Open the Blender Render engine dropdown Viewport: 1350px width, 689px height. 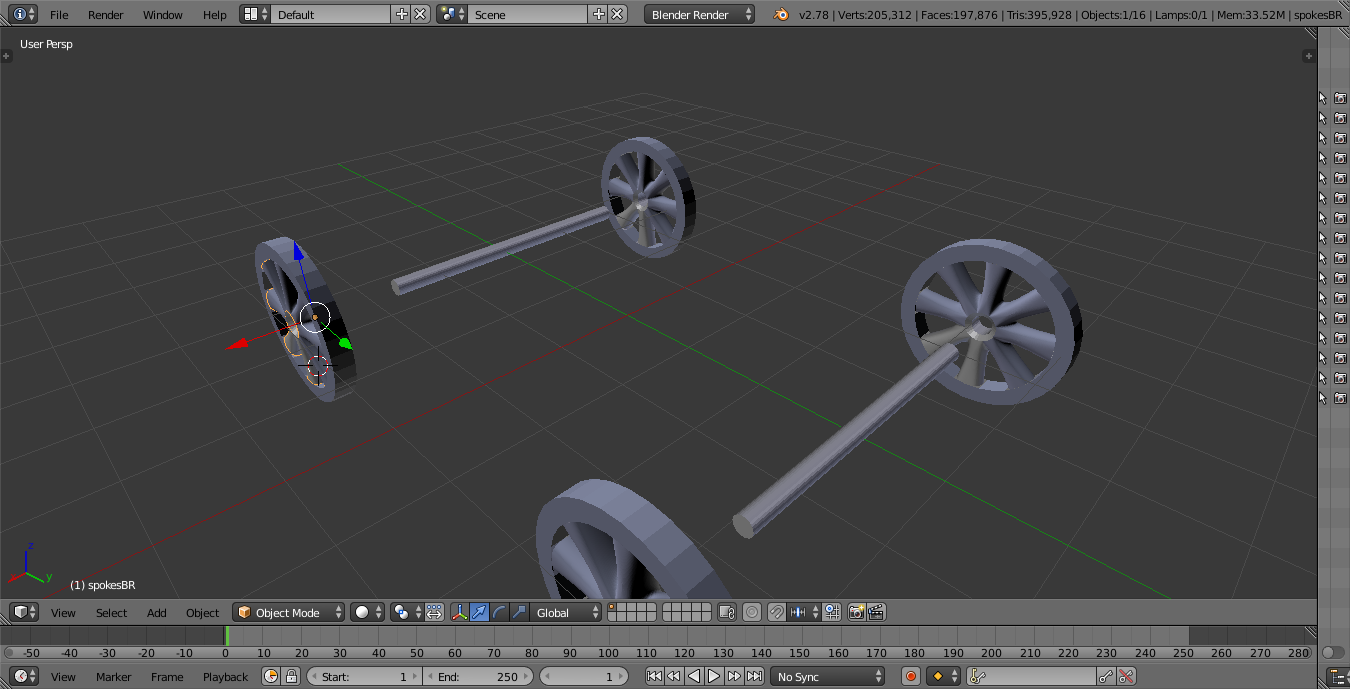tap(699, 15)
